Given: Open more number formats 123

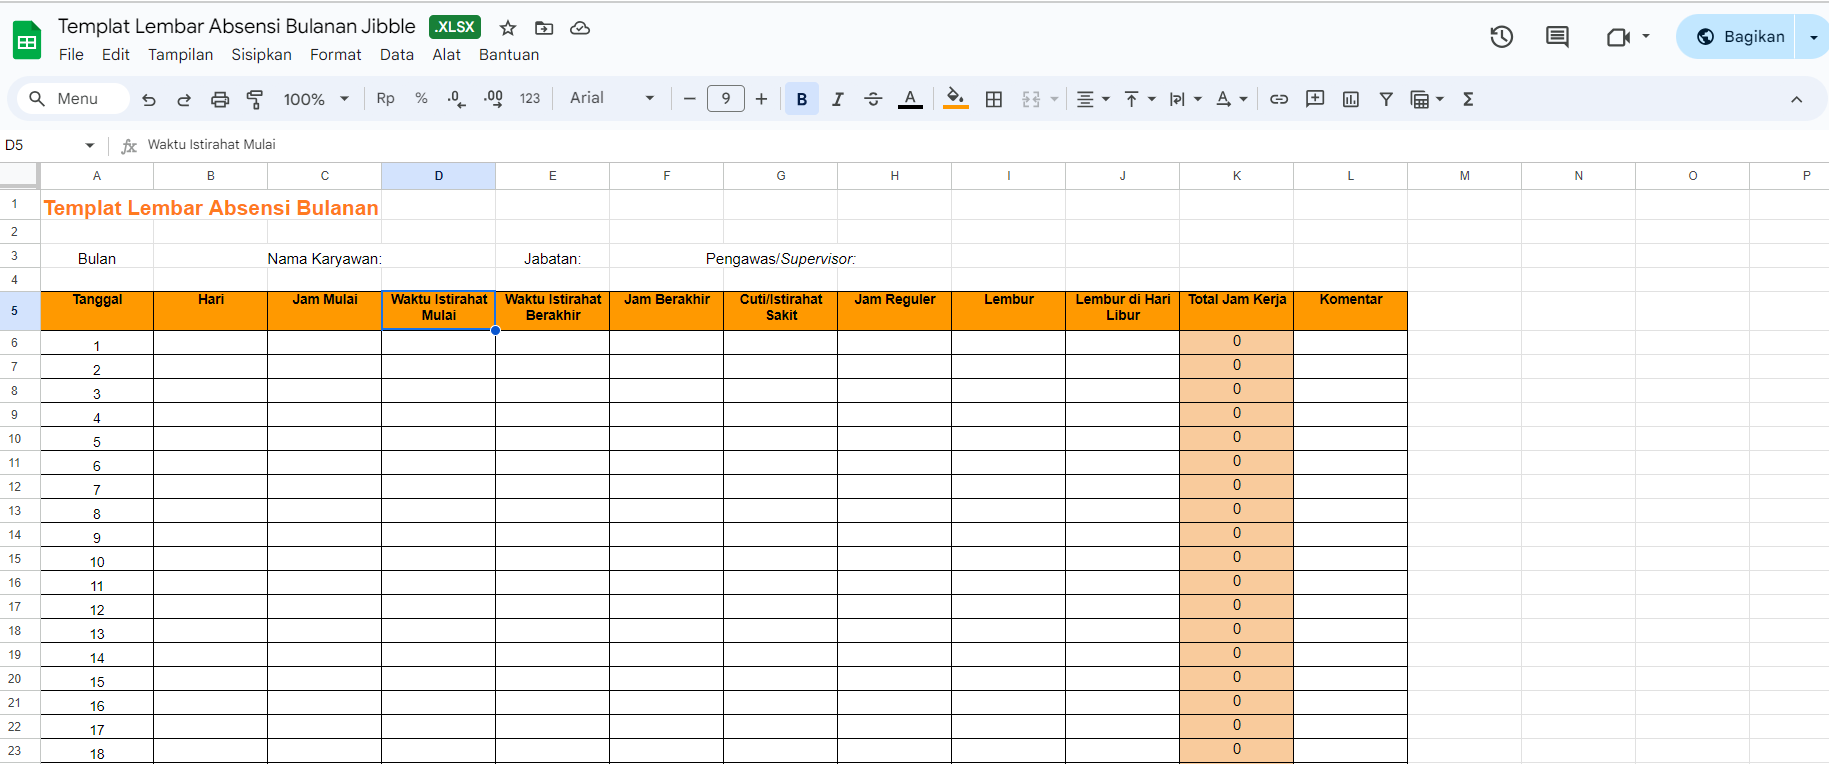Looking at the screenshot, I should pyautogui.click(x=530, y=98).
